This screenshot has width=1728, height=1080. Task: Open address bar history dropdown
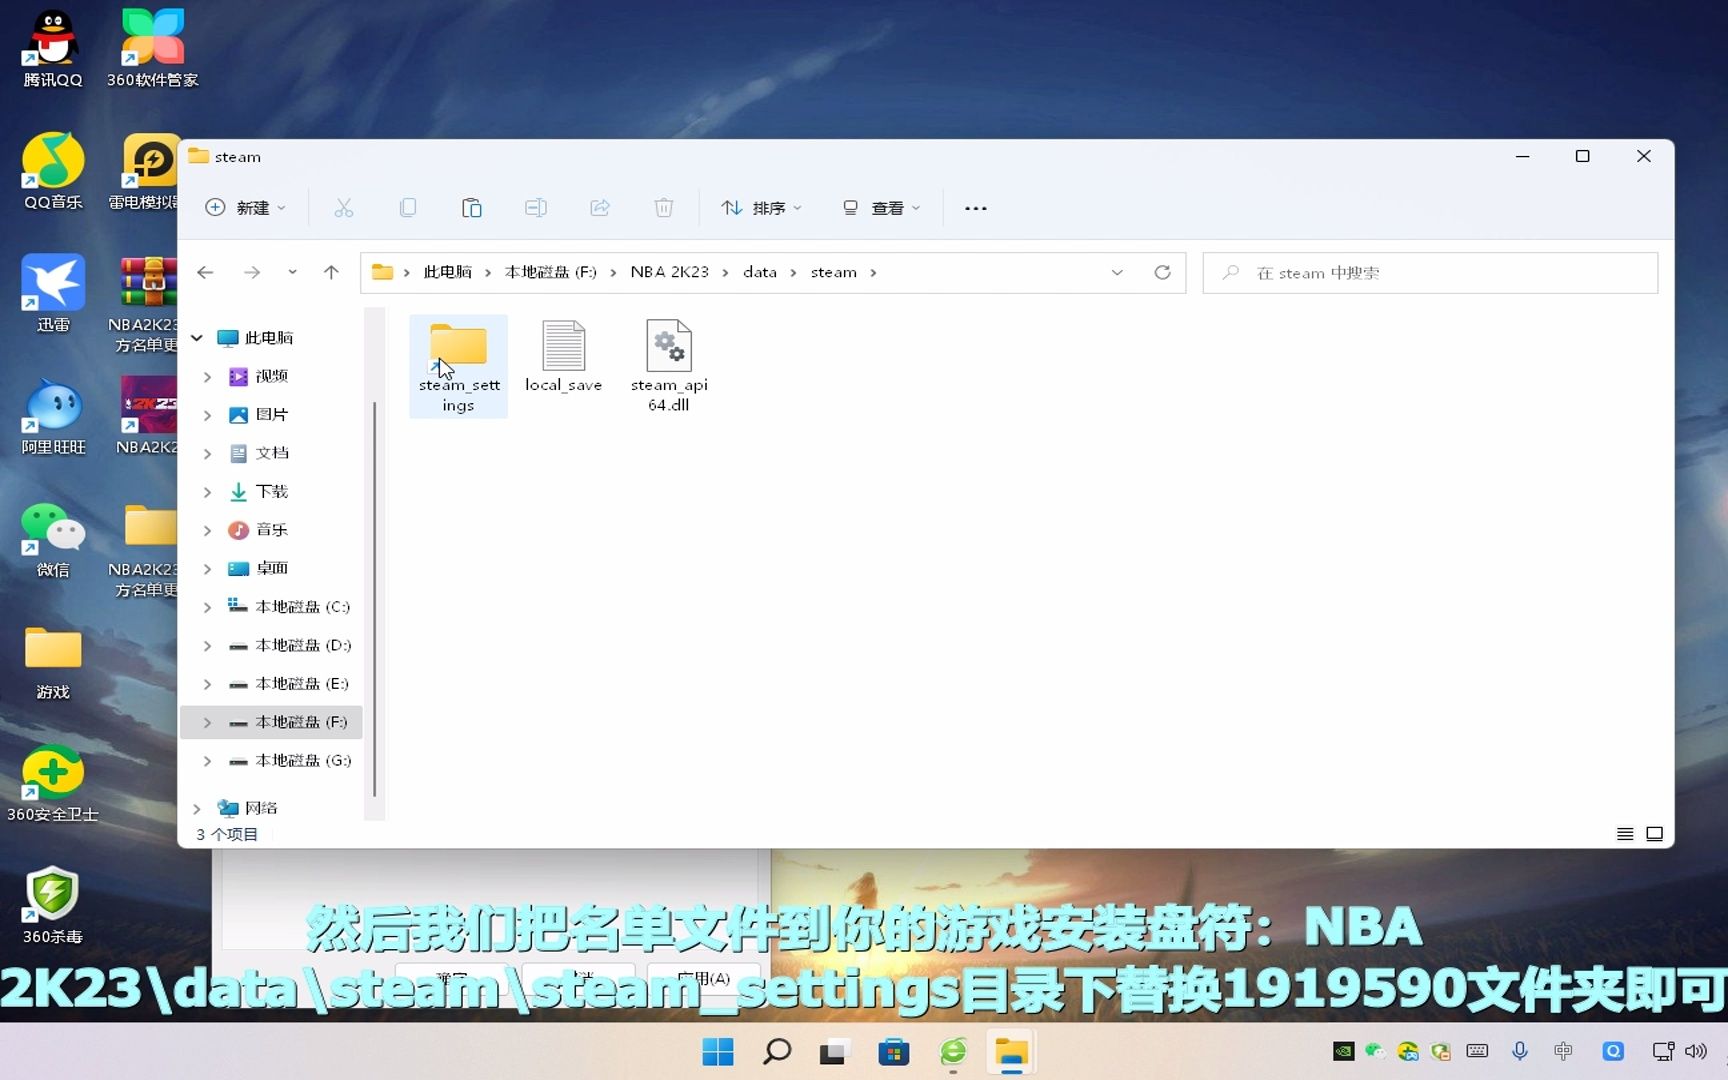point(1117,272)
